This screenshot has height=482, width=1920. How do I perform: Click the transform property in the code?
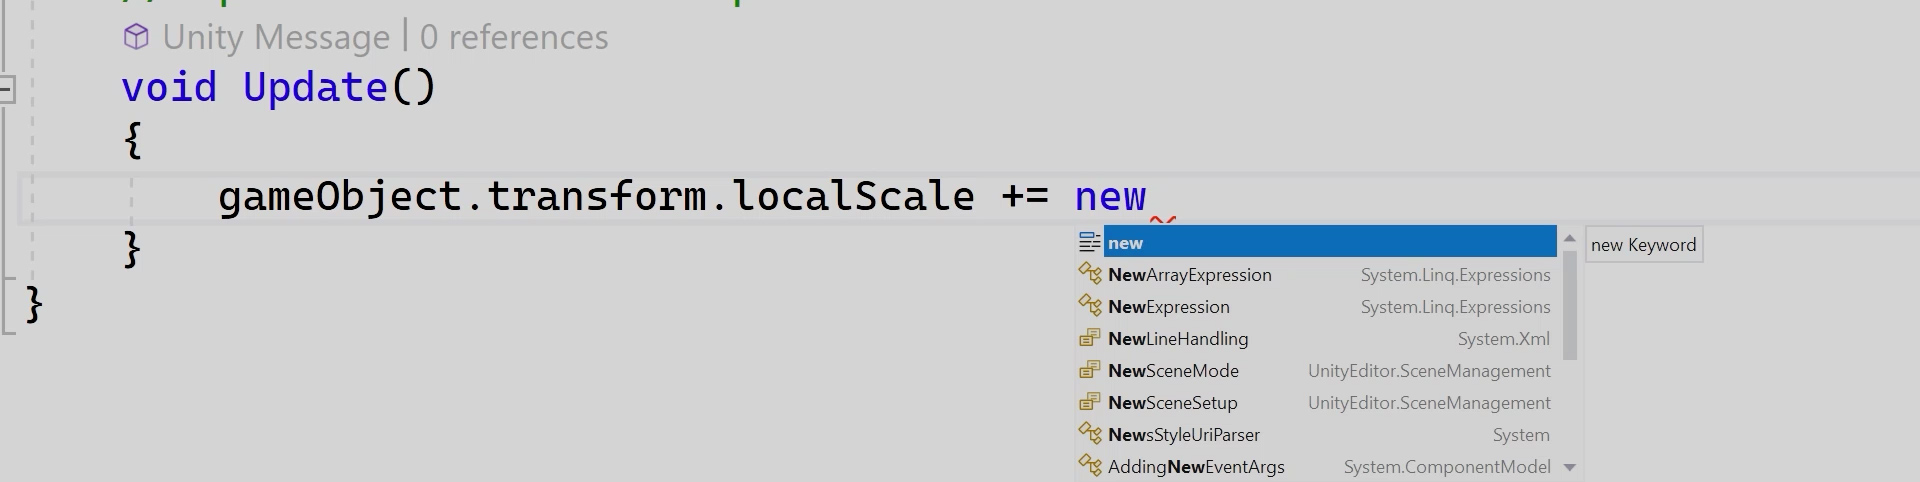(x=597, y=196)
